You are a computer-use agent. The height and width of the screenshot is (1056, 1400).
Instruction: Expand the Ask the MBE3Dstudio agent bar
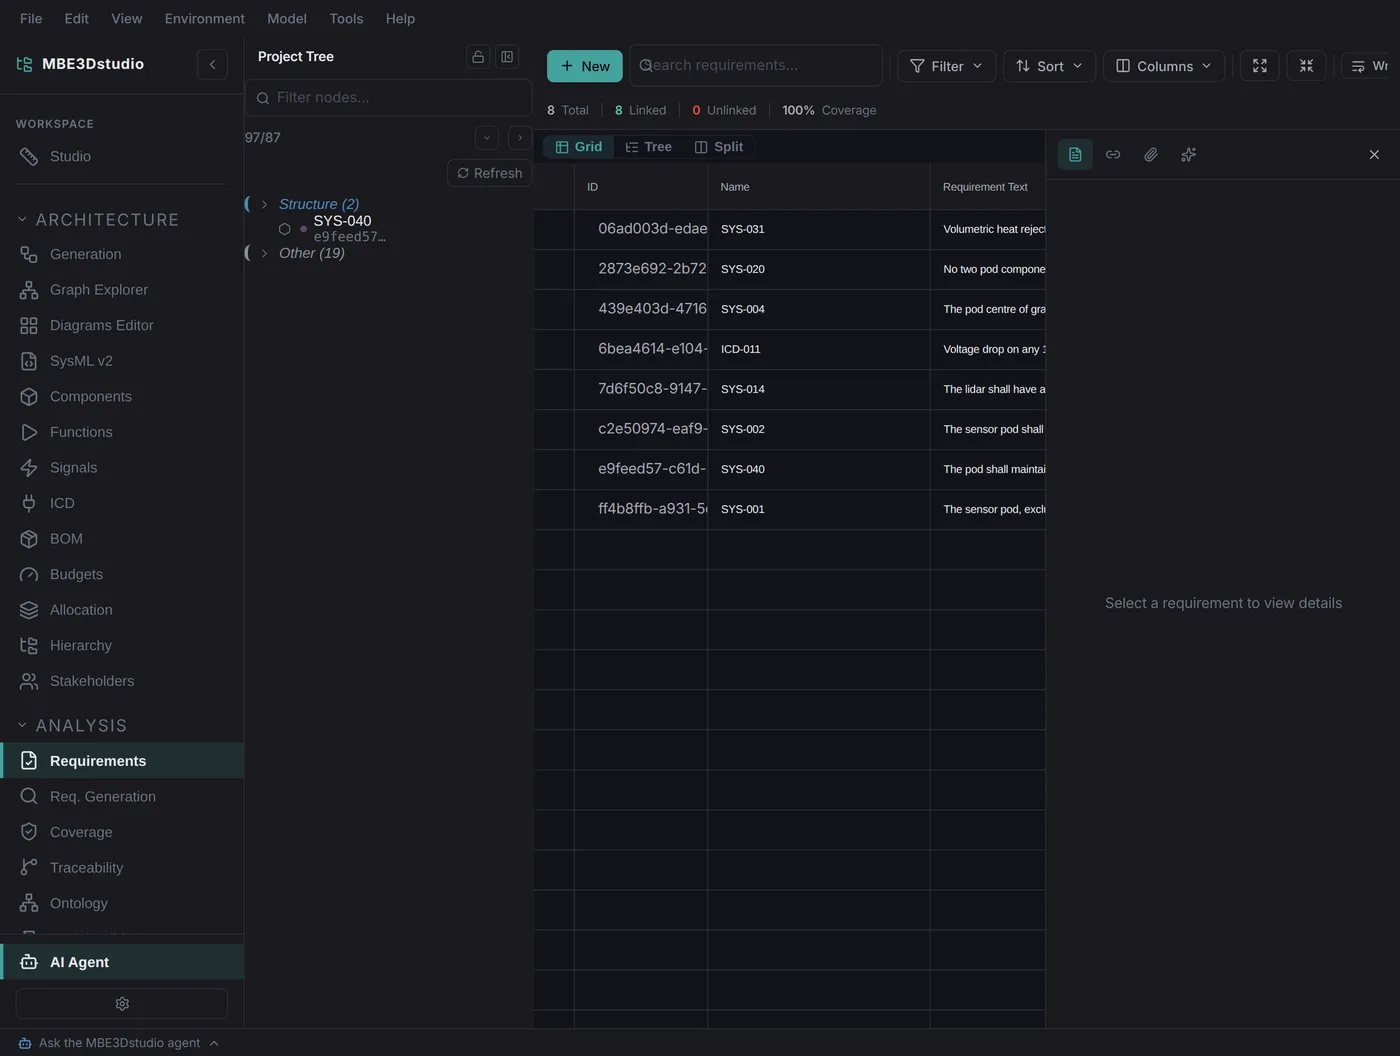coord(118,1043)
